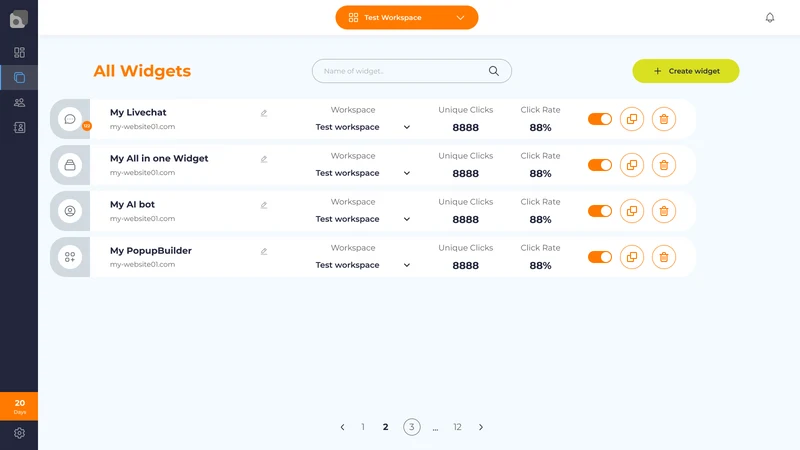800x450 pixels.
Task: Click the My Livechat title
Action: point(138,112)
